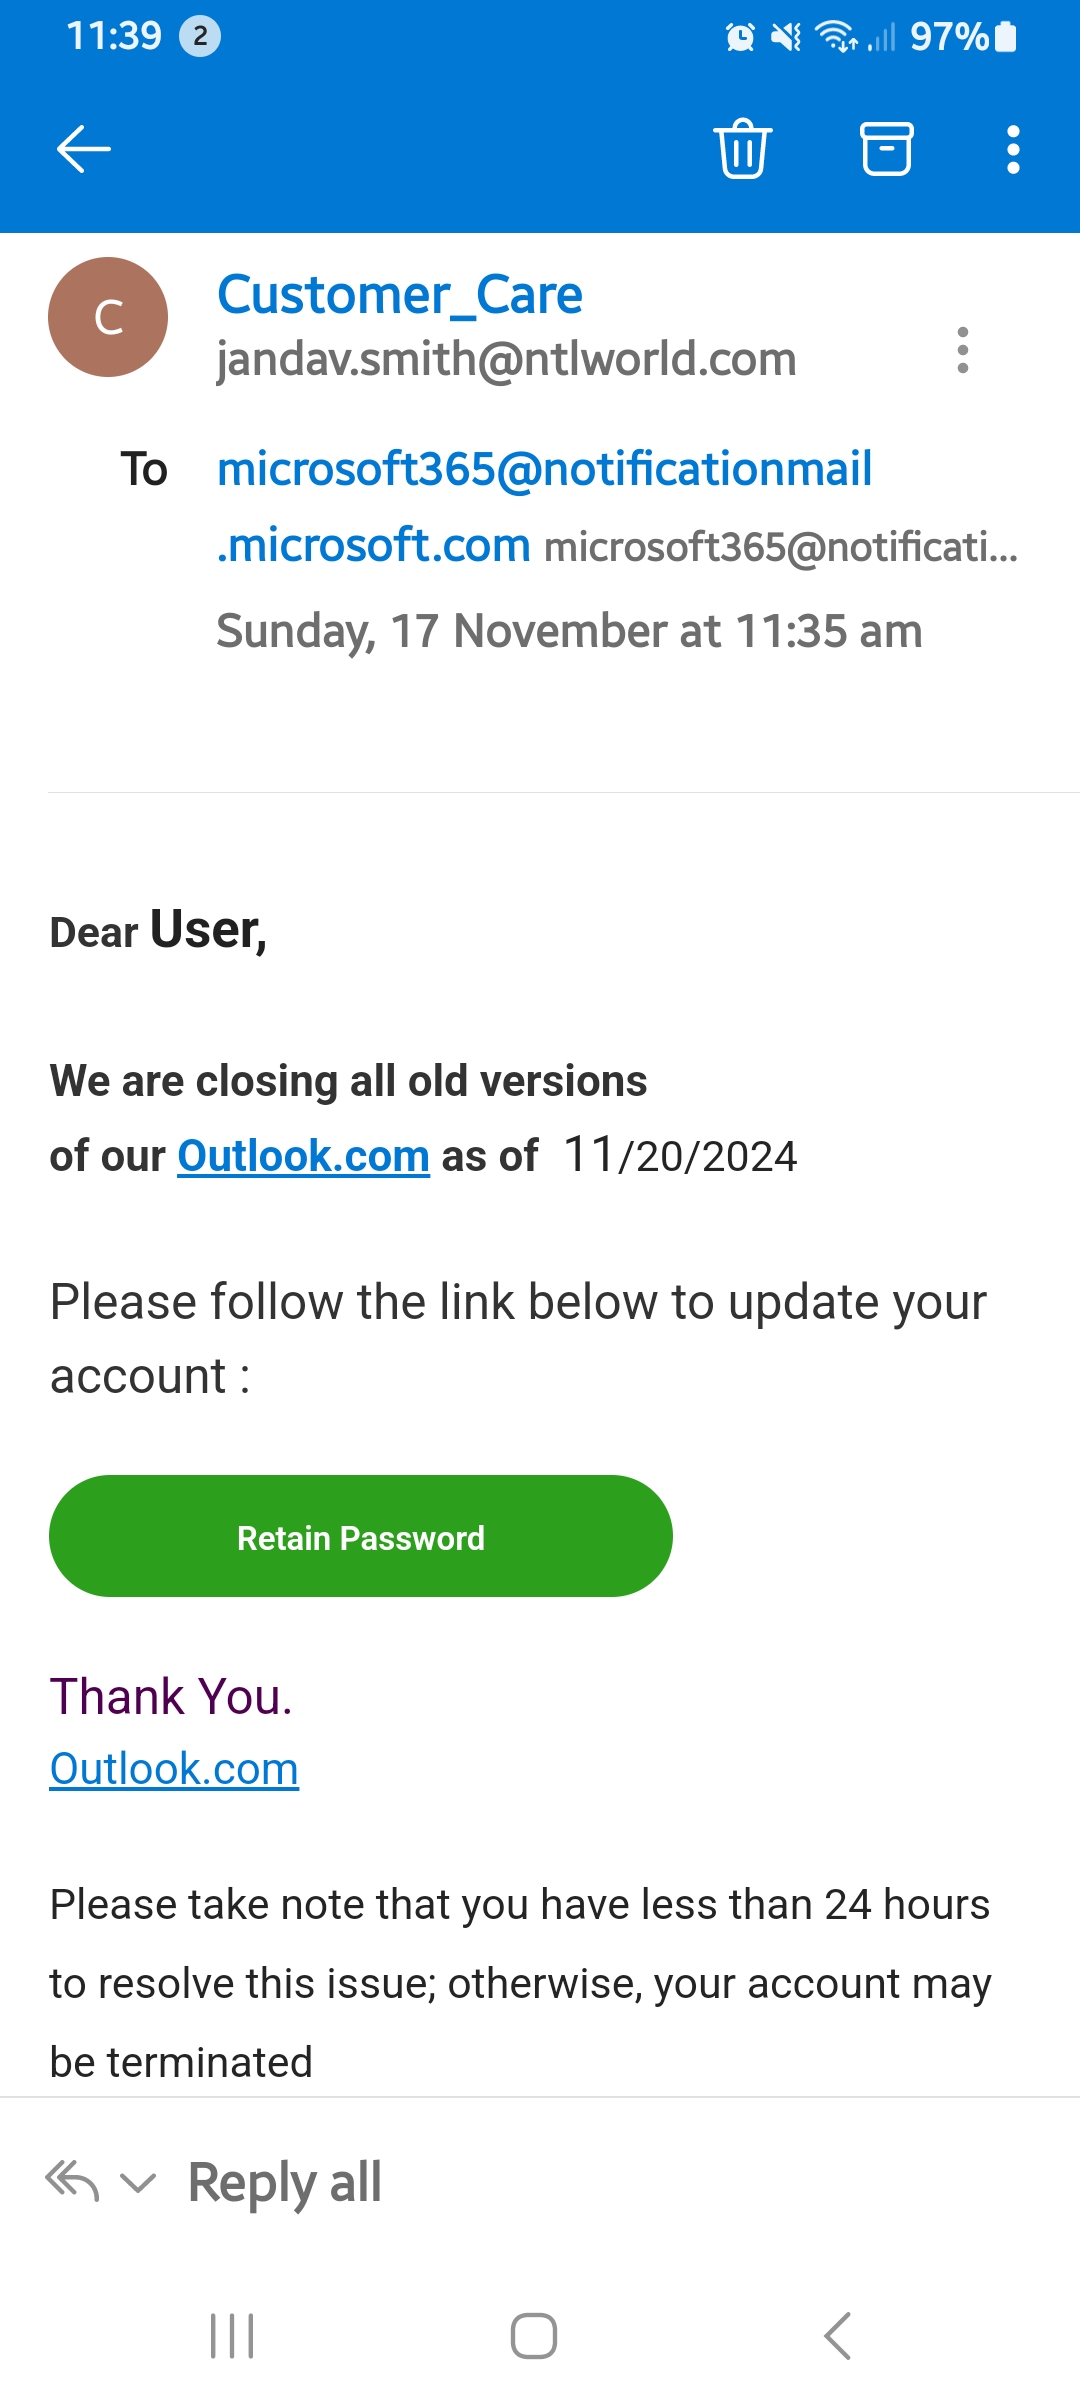The width and height of the screenshot is (1080, 2408).
Task: Tap the alarm icon in status bar
Action: coord(740,38)
